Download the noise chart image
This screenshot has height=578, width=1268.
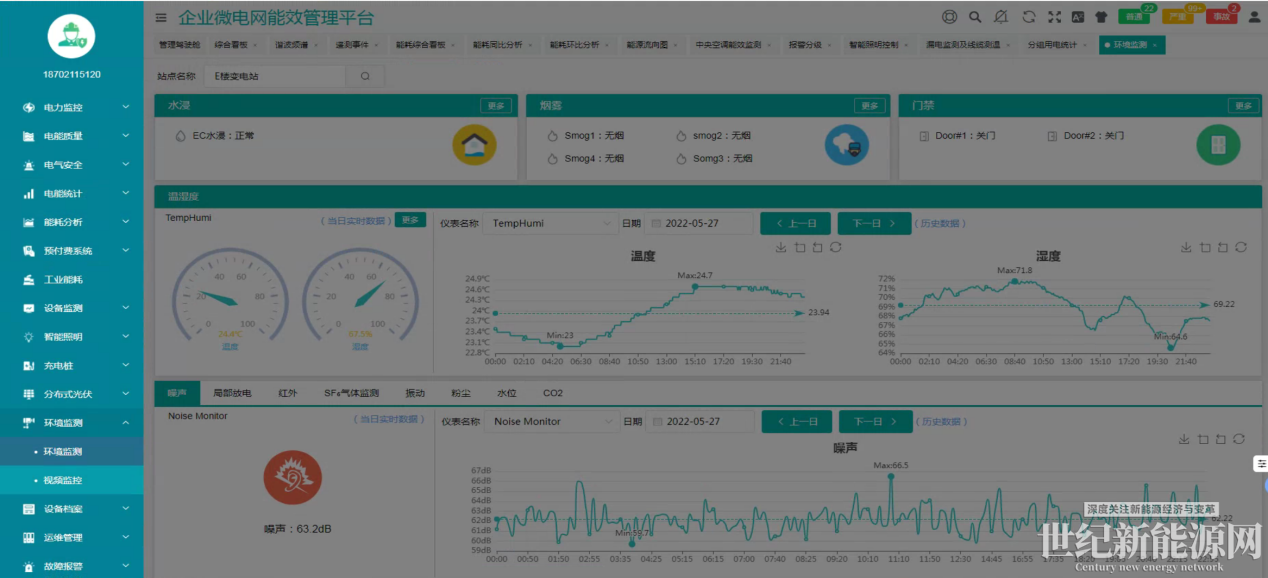tap(1186, 439)
